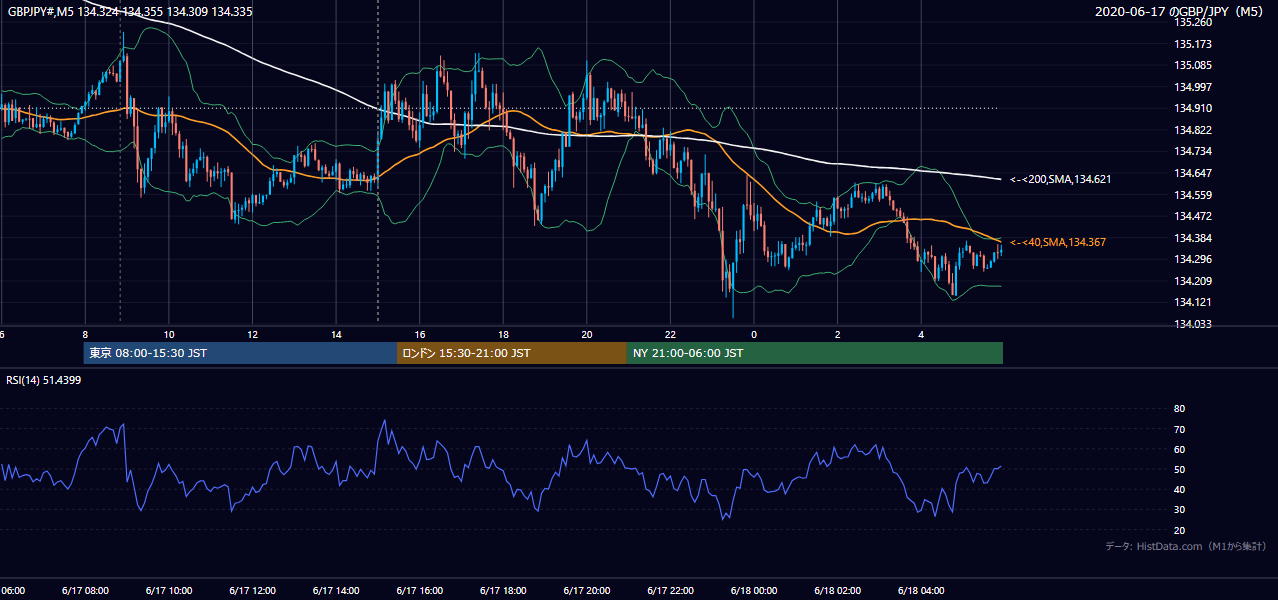Click the 134.033 price axis label

pos(1193,324)
